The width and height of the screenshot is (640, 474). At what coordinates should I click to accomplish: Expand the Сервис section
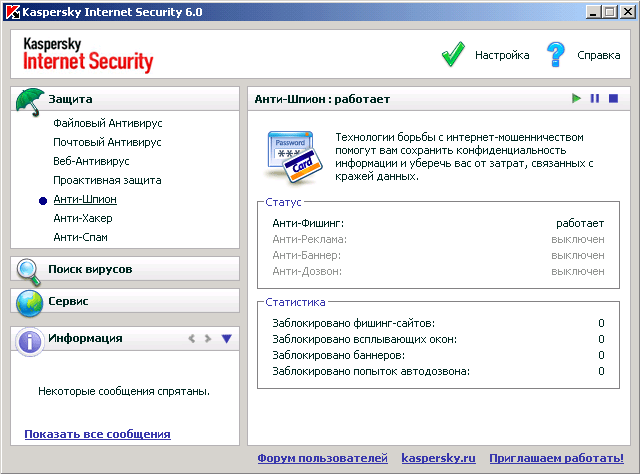pos(69,301)
